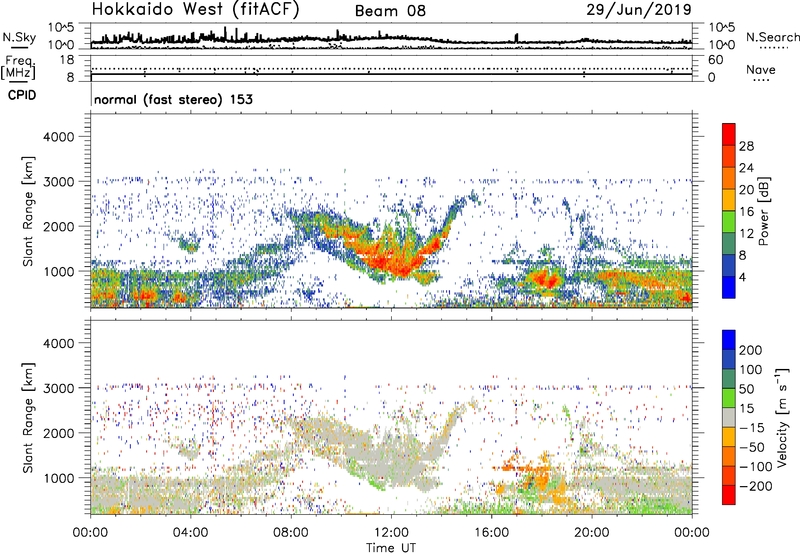The height and width of the screenshot is (554, 800).
Task: Click the '2000' tick of velocity panel
Action: click(58, 433)
